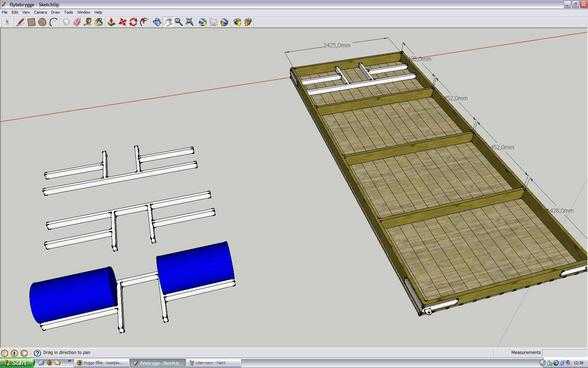Screen dimensions: 588x368
Task: Select the Rectangle drawing tool
Action: click(31, 22)
